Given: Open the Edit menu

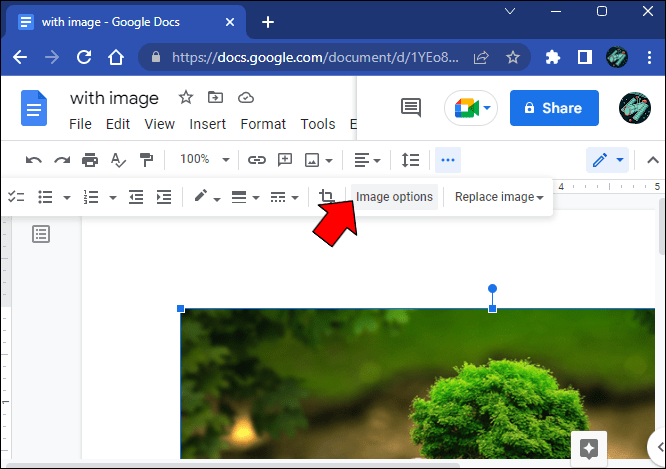Looking at the screenshot, I should click(x=118, y=124).
